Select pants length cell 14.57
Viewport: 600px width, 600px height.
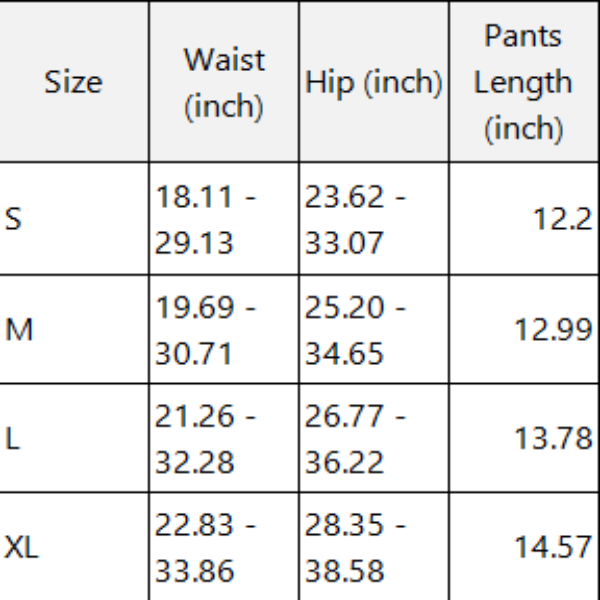523,546
